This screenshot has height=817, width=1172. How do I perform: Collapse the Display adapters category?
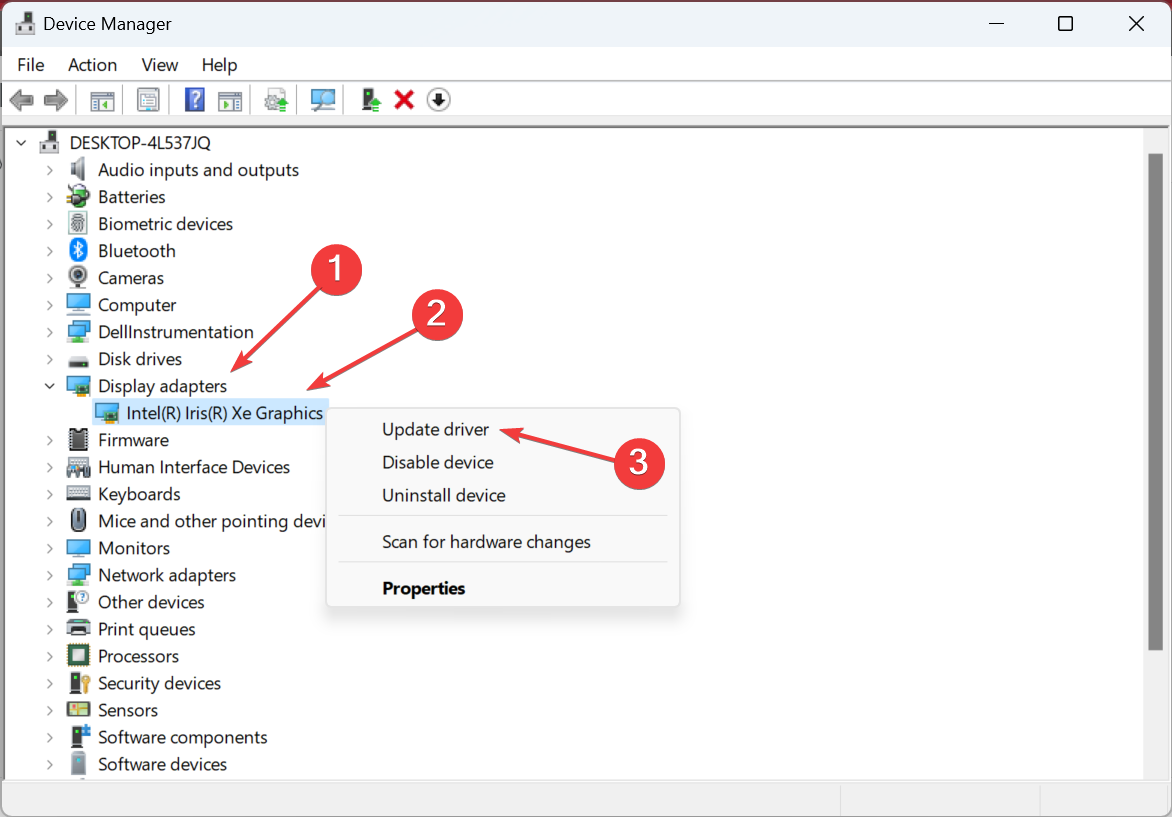pos(49,386)
